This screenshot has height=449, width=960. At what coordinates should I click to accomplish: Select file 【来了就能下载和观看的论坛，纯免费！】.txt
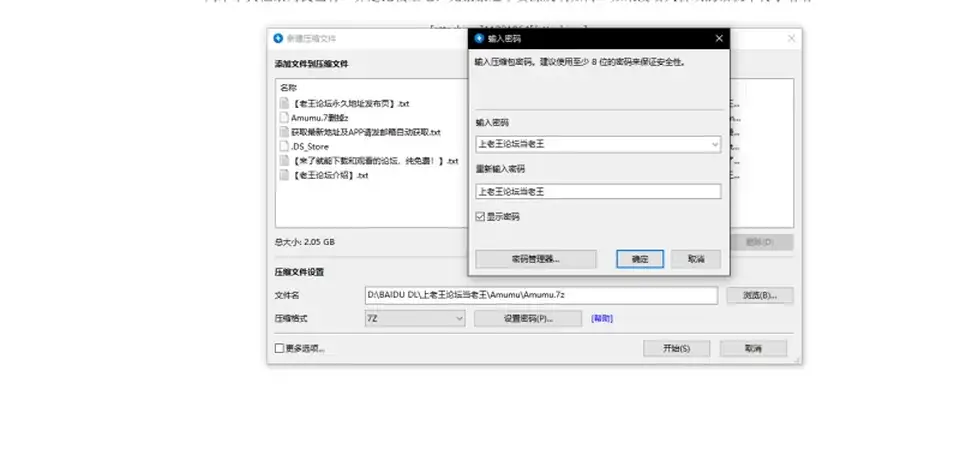pyautogui.click(x=375, y=160)
